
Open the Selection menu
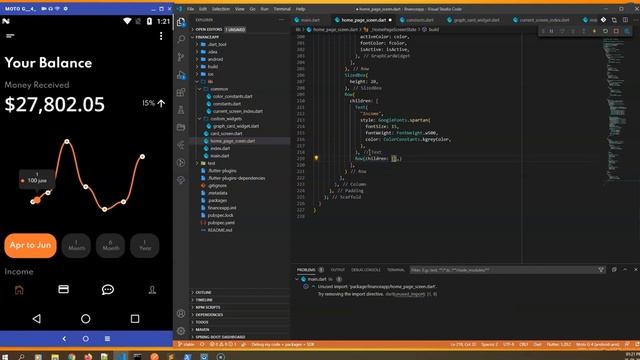click(x=221, y=9)
